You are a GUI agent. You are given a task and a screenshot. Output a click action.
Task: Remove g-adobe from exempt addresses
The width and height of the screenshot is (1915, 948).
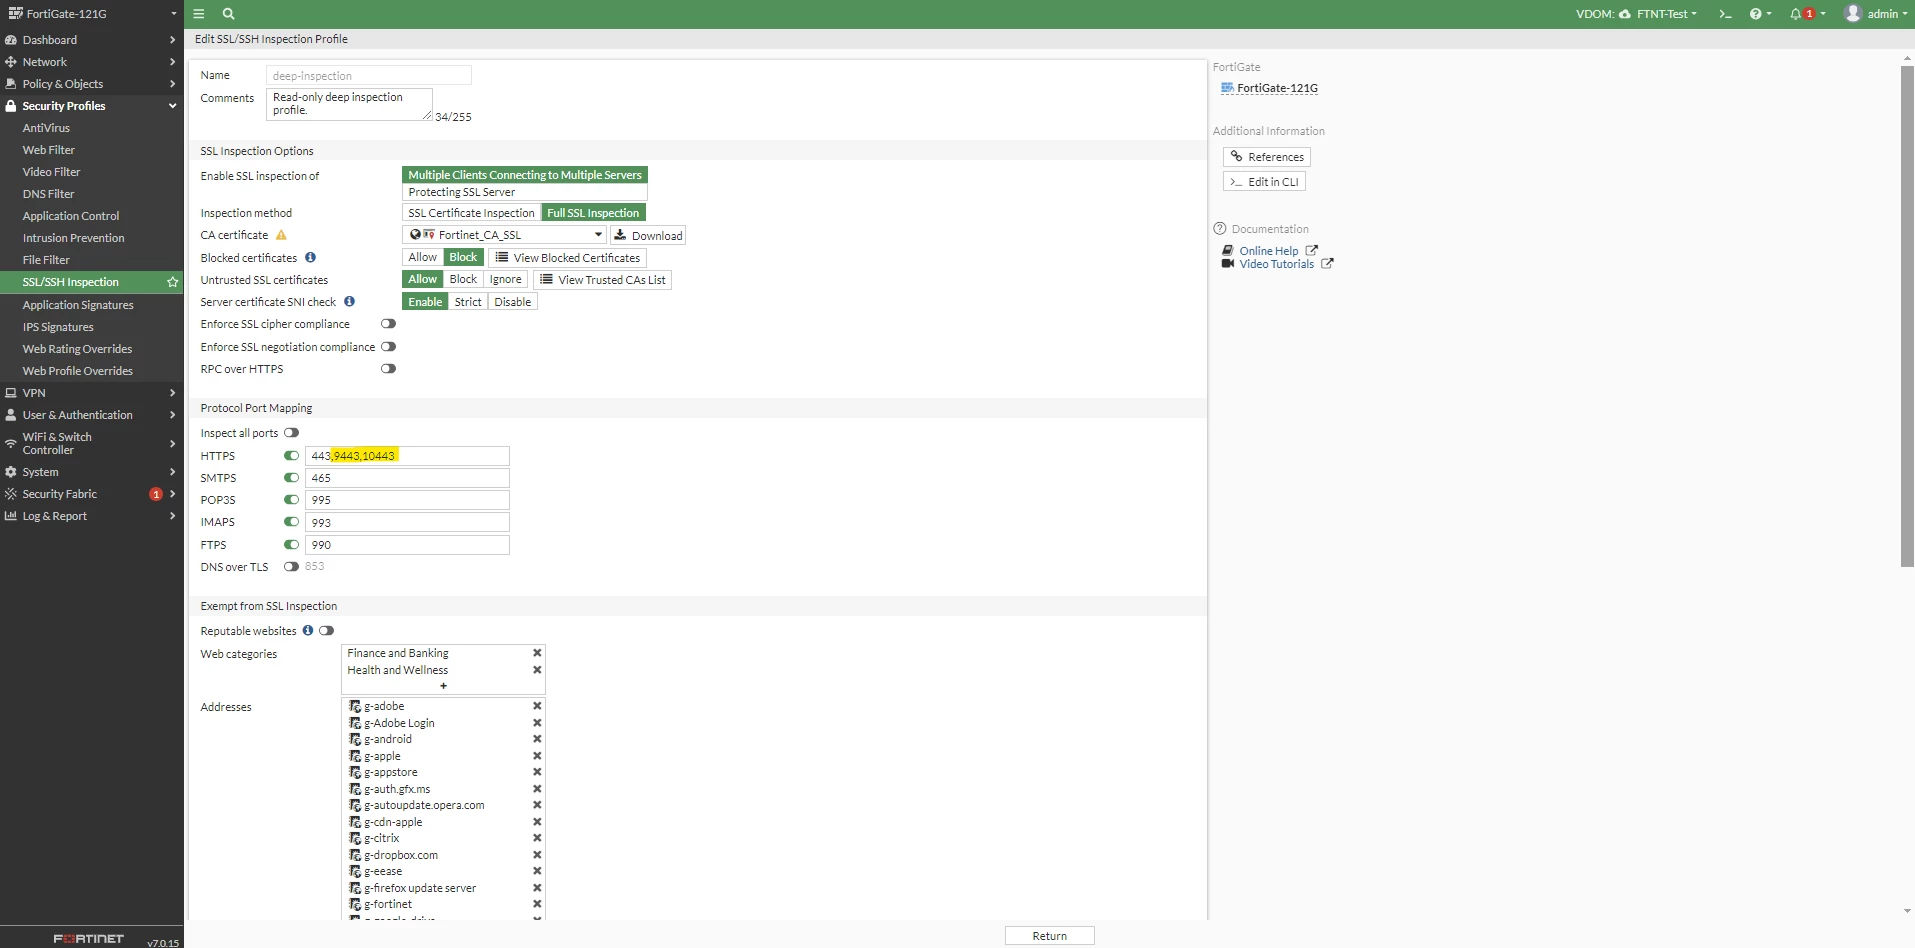click(x=537, y=706)
